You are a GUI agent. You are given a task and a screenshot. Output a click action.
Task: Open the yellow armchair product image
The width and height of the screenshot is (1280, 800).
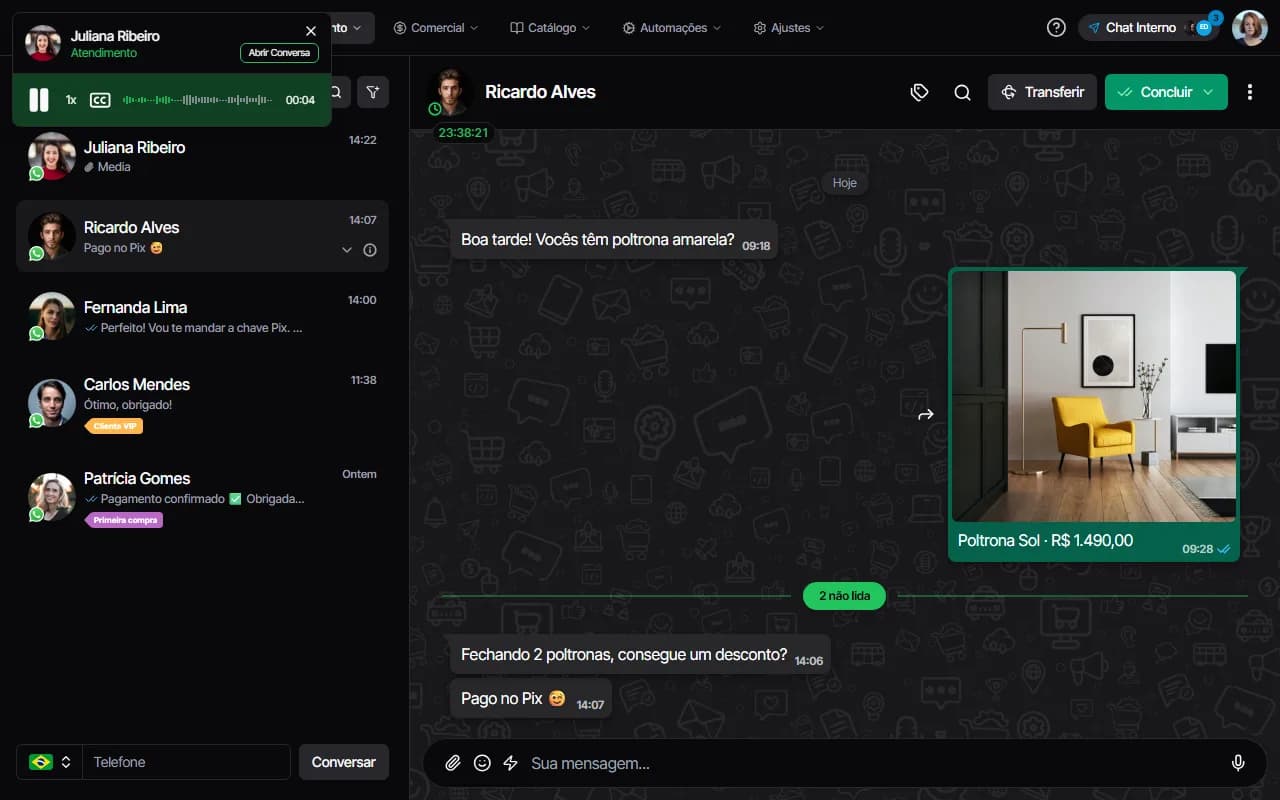pyautogui.click(x=1094, y=396)
